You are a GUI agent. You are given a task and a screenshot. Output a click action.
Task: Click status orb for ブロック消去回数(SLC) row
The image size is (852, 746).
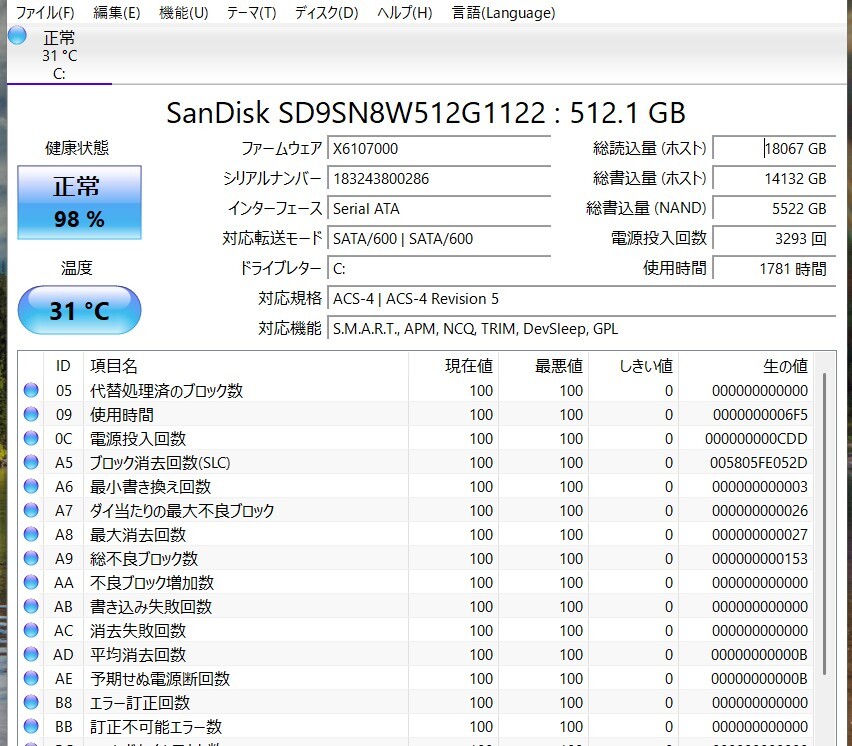(x=31, y=463)
